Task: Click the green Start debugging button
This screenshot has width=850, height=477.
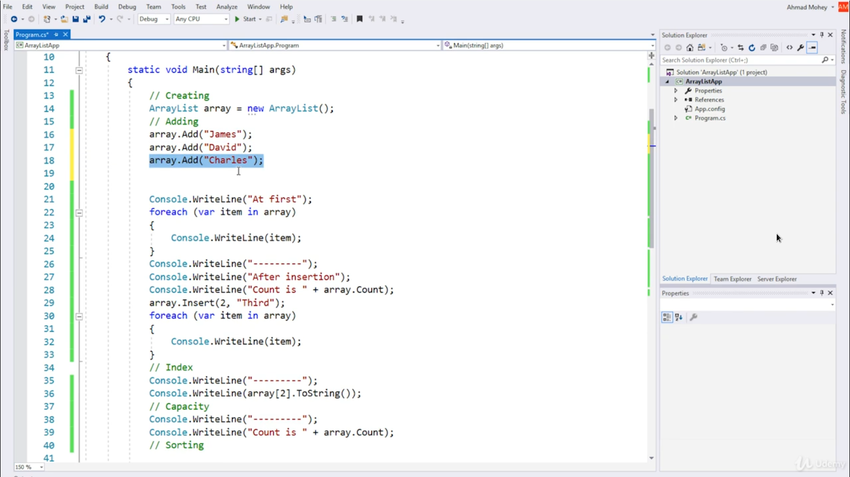Action: pyautogui.click(x=246, y=19)
